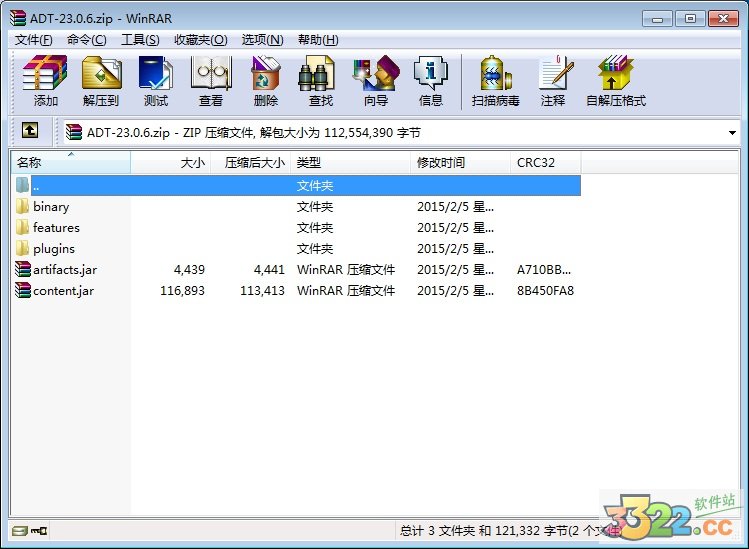
Task: Select the plugins folder name
Action: tap(54, 249)
